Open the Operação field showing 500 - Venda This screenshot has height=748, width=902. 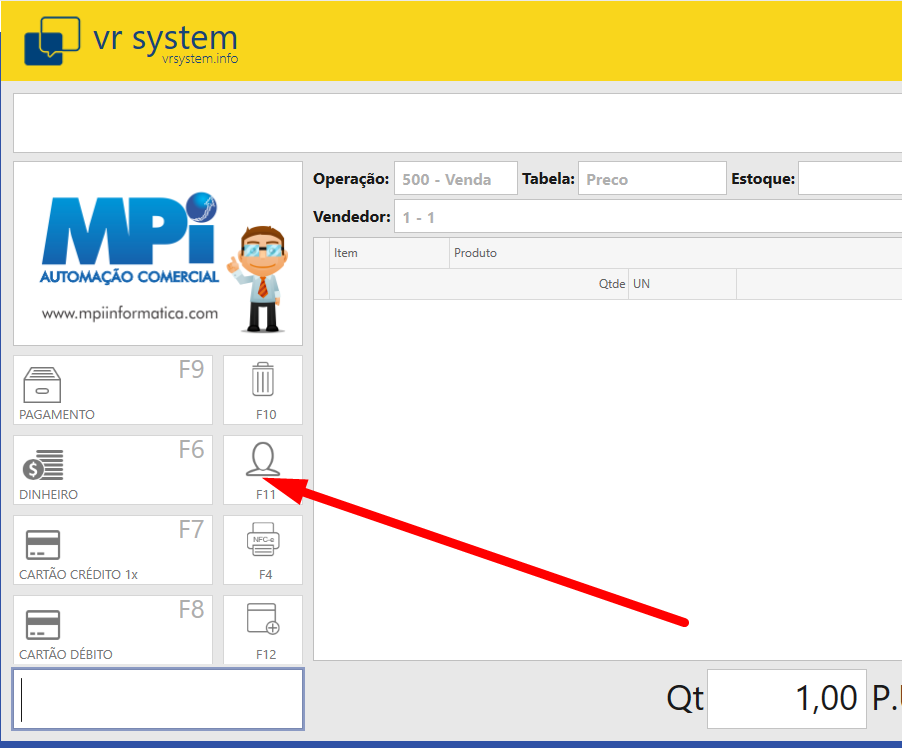tap(455, 179)
